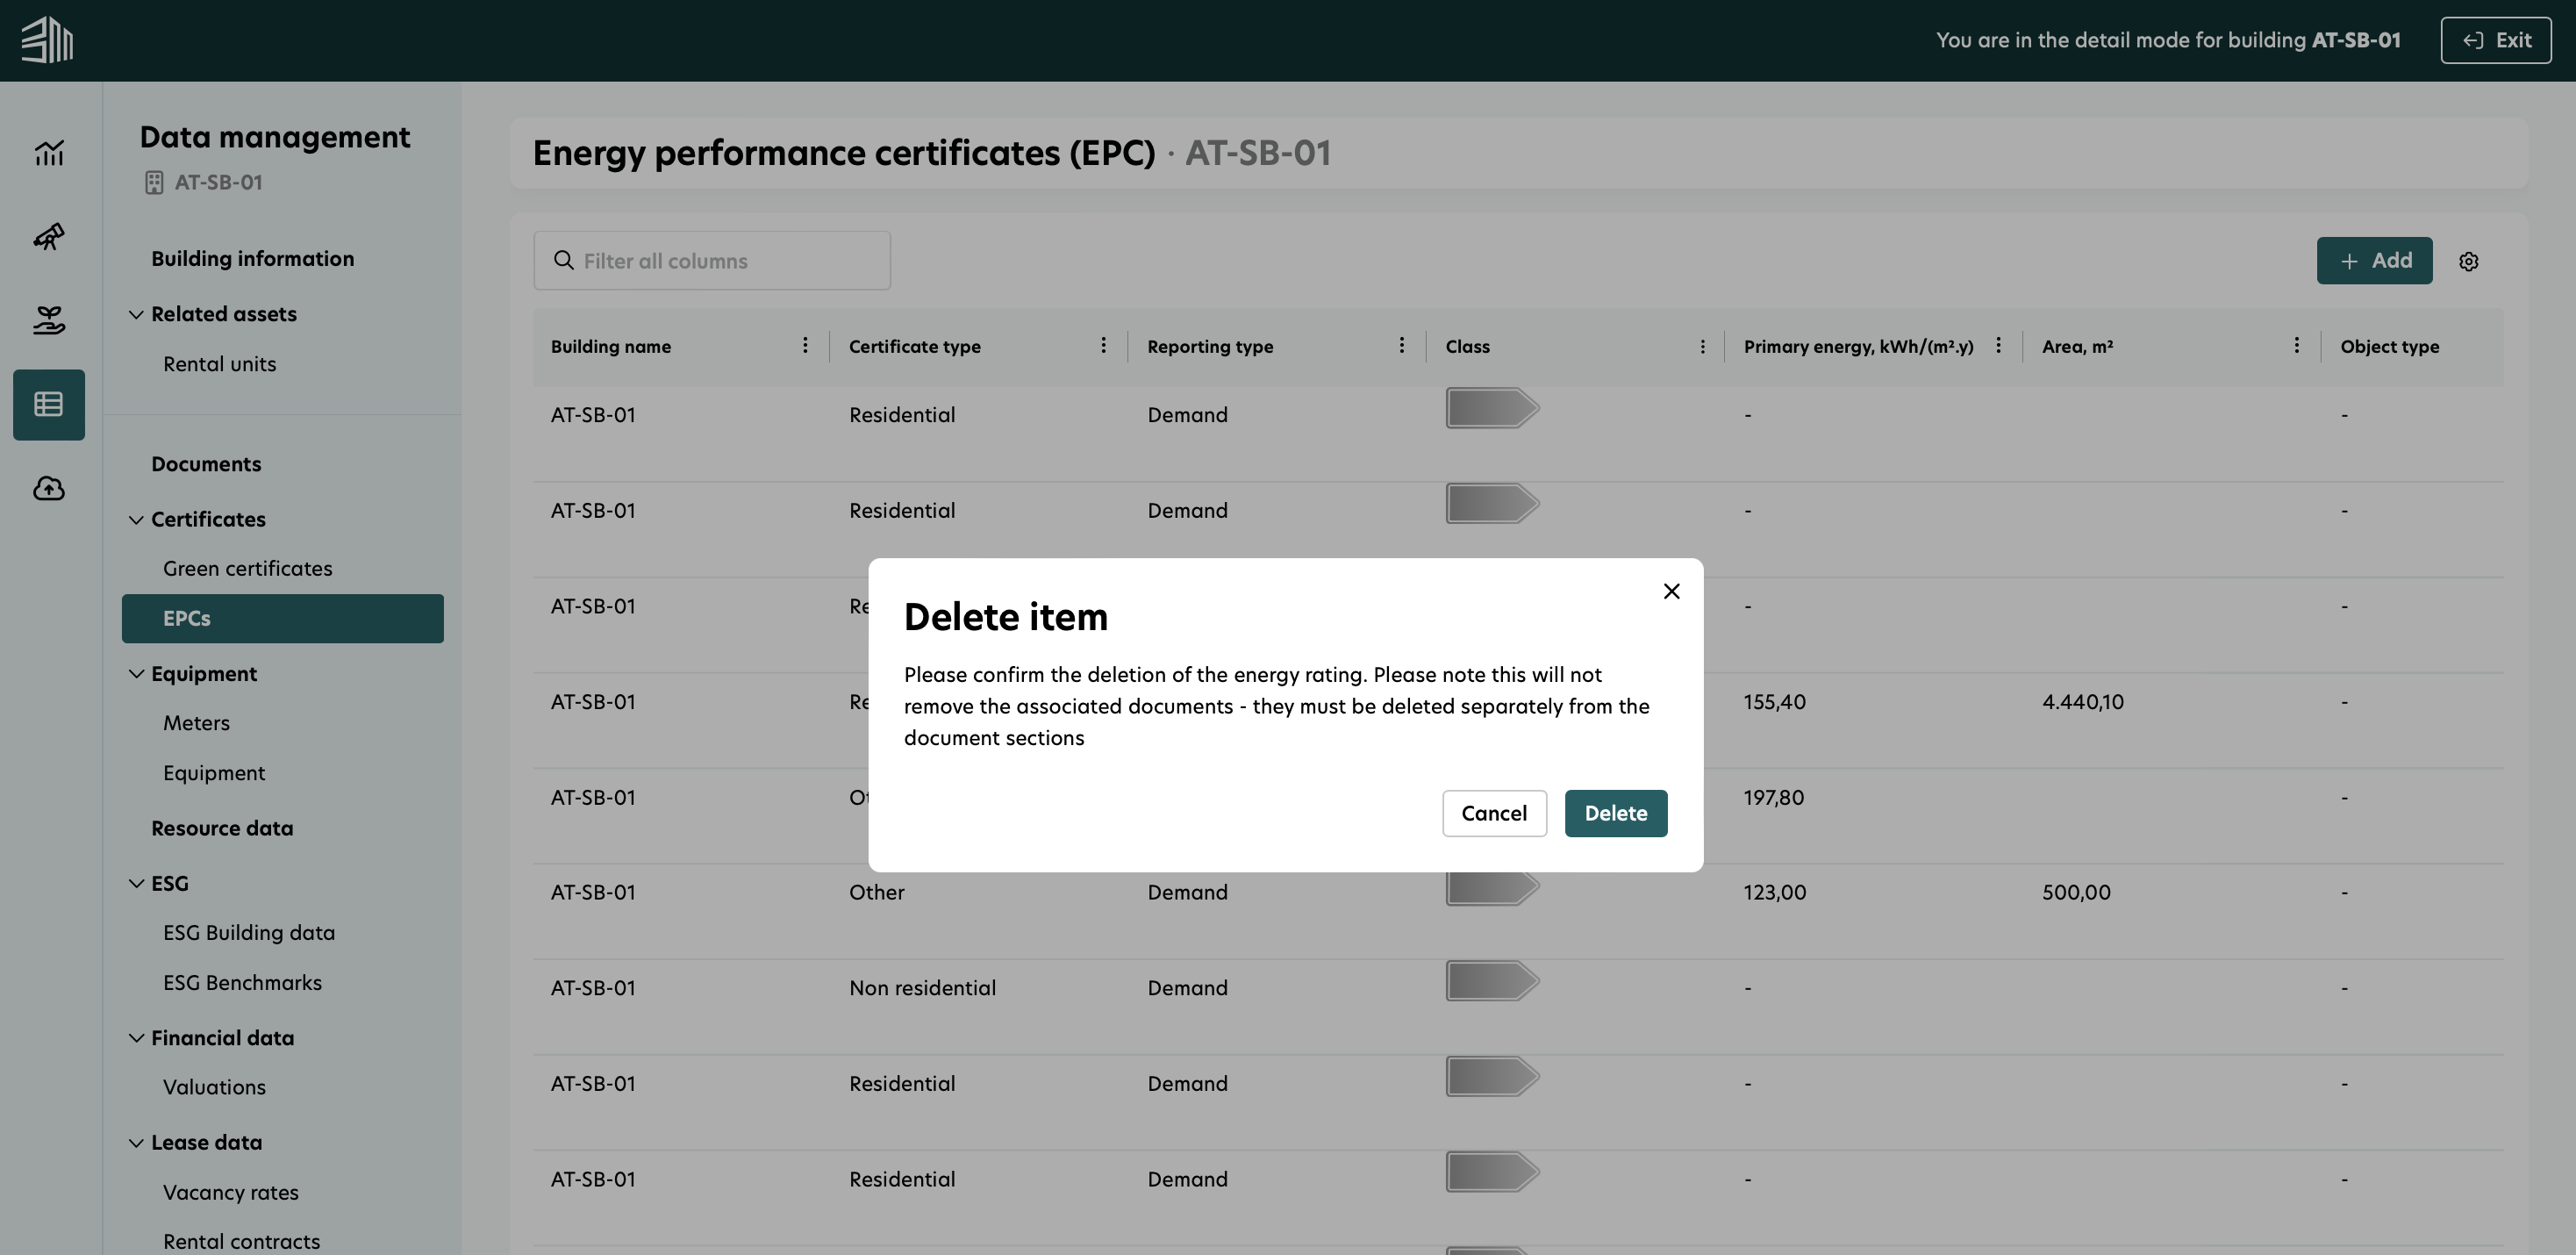Confirm deletion with the Delete button
2576x1255 pixels.
(1615, 813)
